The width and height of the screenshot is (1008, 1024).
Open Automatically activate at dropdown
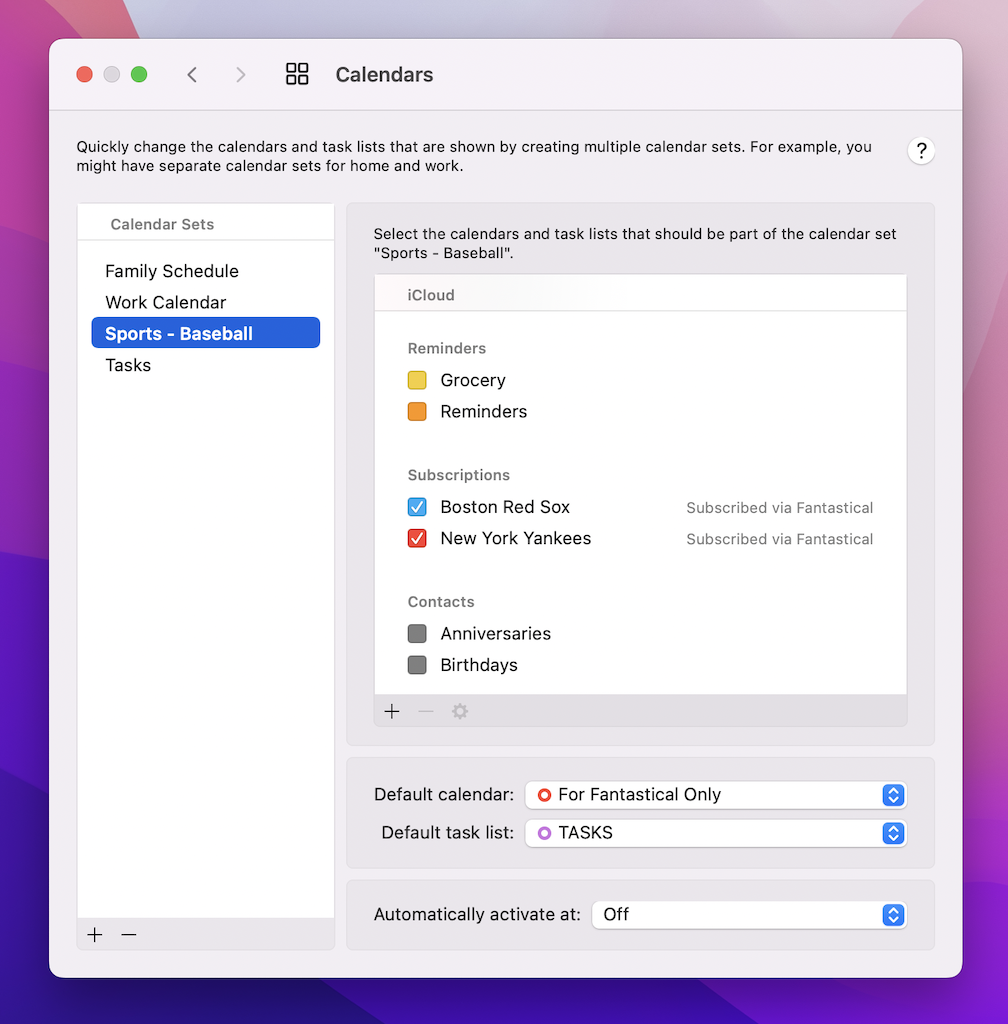pos(749,914)
